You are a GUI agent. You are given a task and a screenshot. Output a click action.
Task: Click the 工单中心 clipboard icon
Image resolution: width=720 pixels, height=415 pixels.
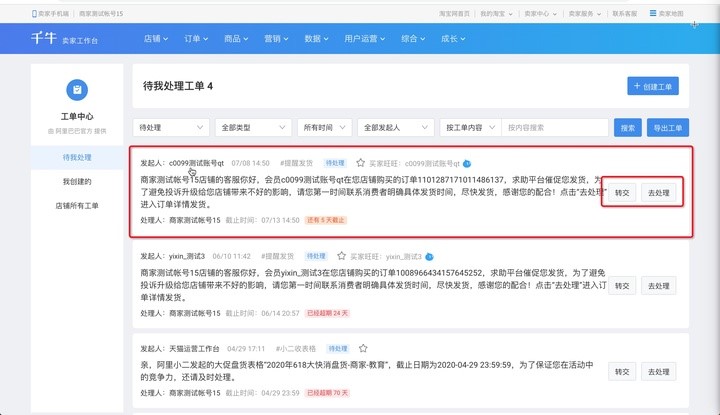[77, 90]
